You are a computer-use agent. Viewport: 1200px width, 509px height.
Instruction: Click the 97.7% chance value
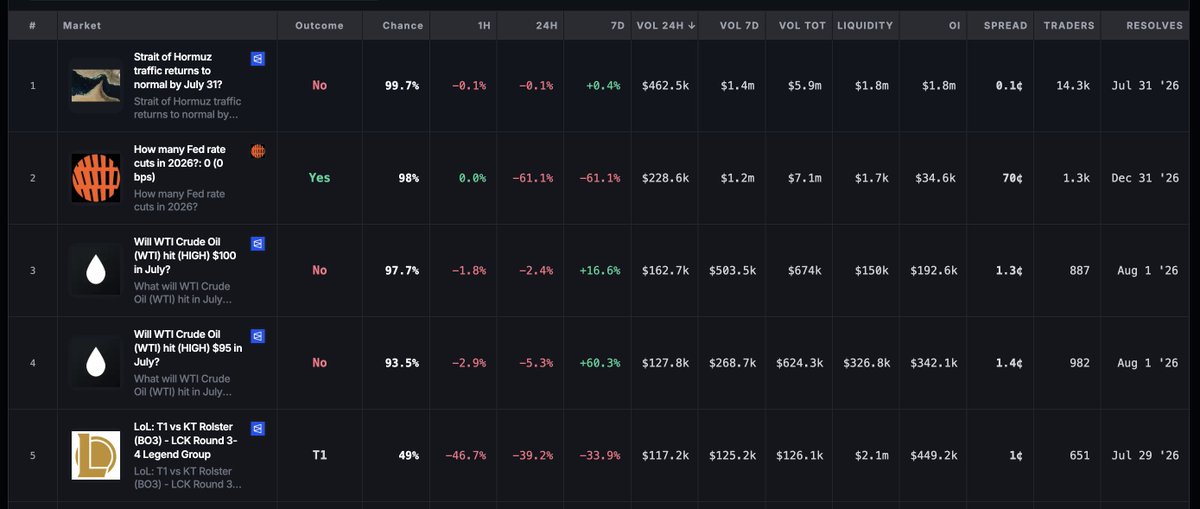[402, 270]
